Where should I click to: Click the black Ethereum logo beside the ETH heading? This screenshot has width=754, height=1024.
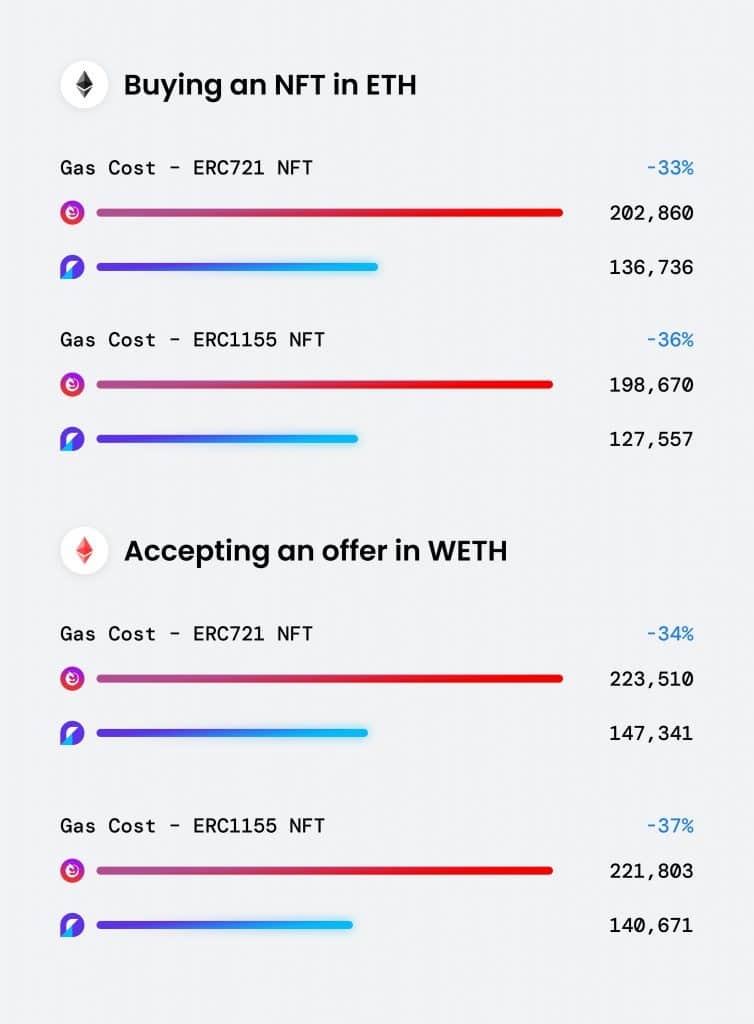(84, 85)
